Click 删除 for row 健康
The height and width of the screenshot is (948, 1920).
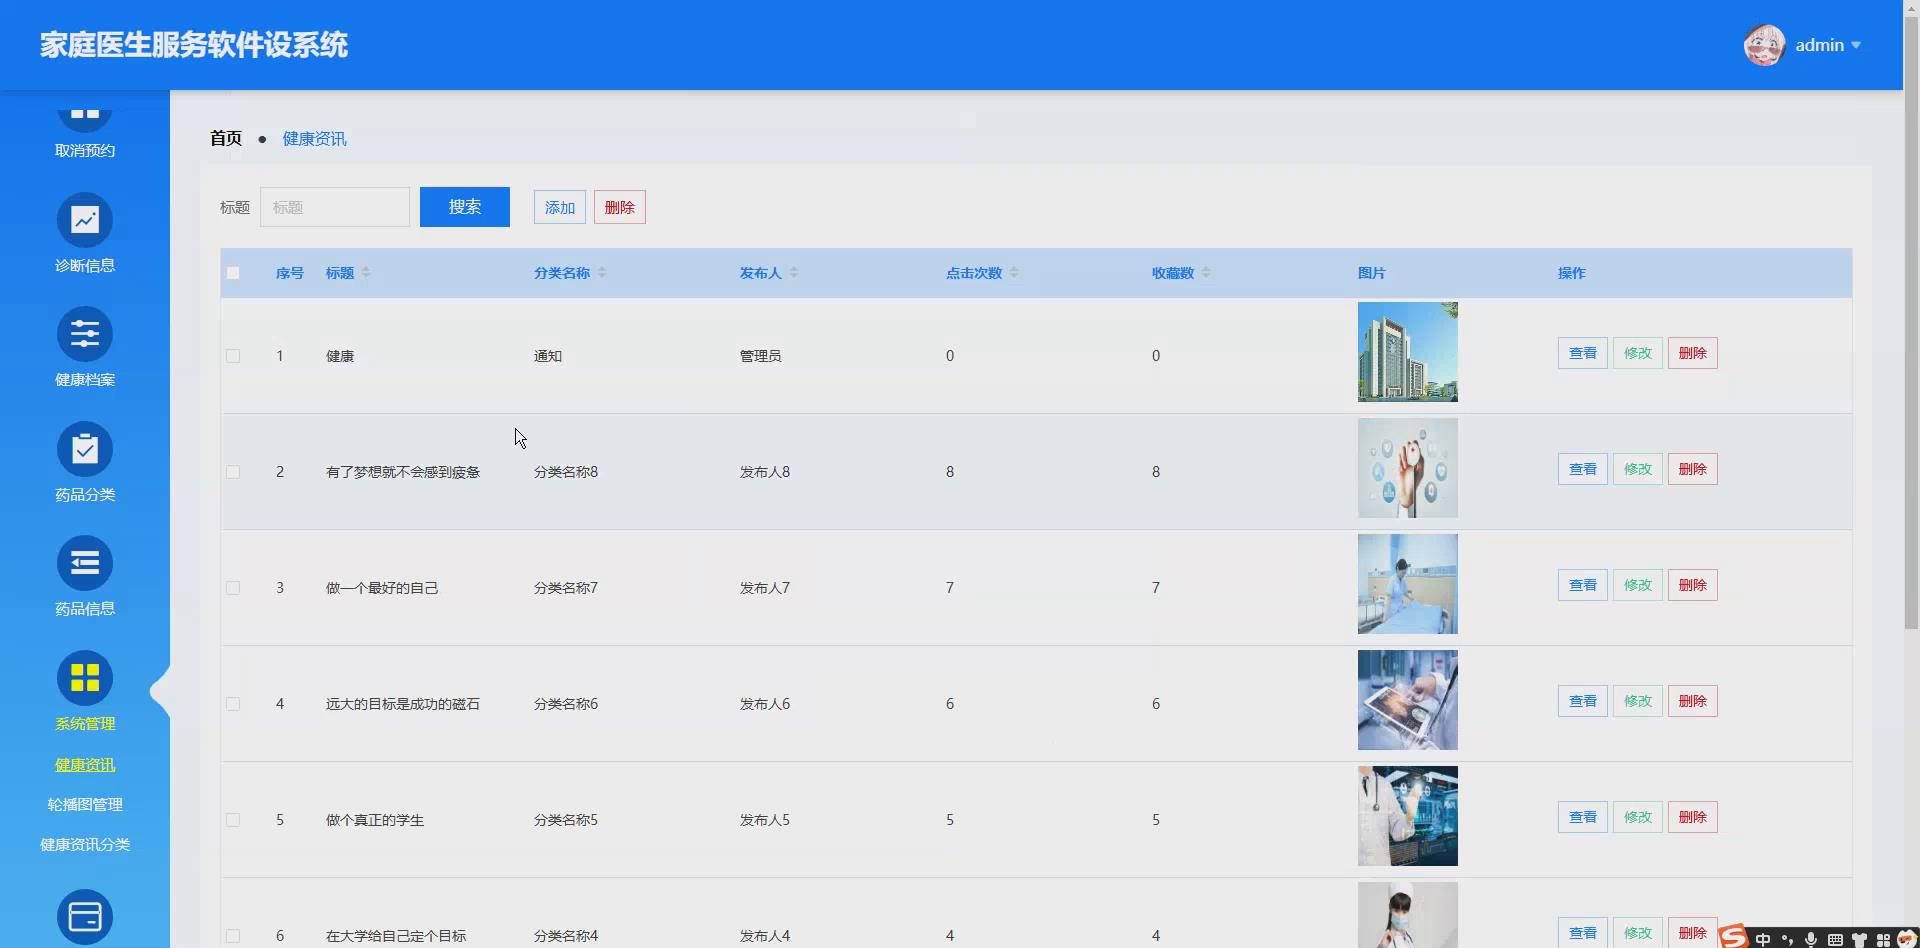pos(1693,353)
